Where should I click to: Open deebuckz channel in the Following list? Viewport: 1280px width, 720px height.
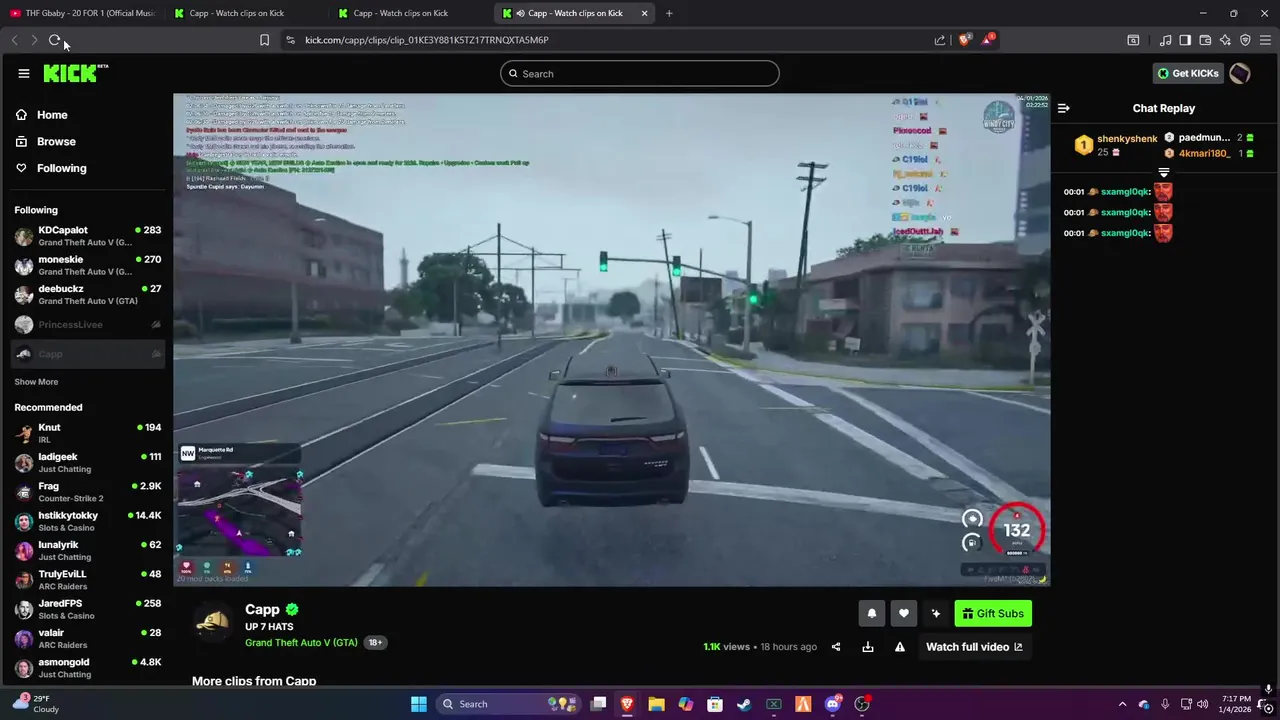[x=88, y=294]
